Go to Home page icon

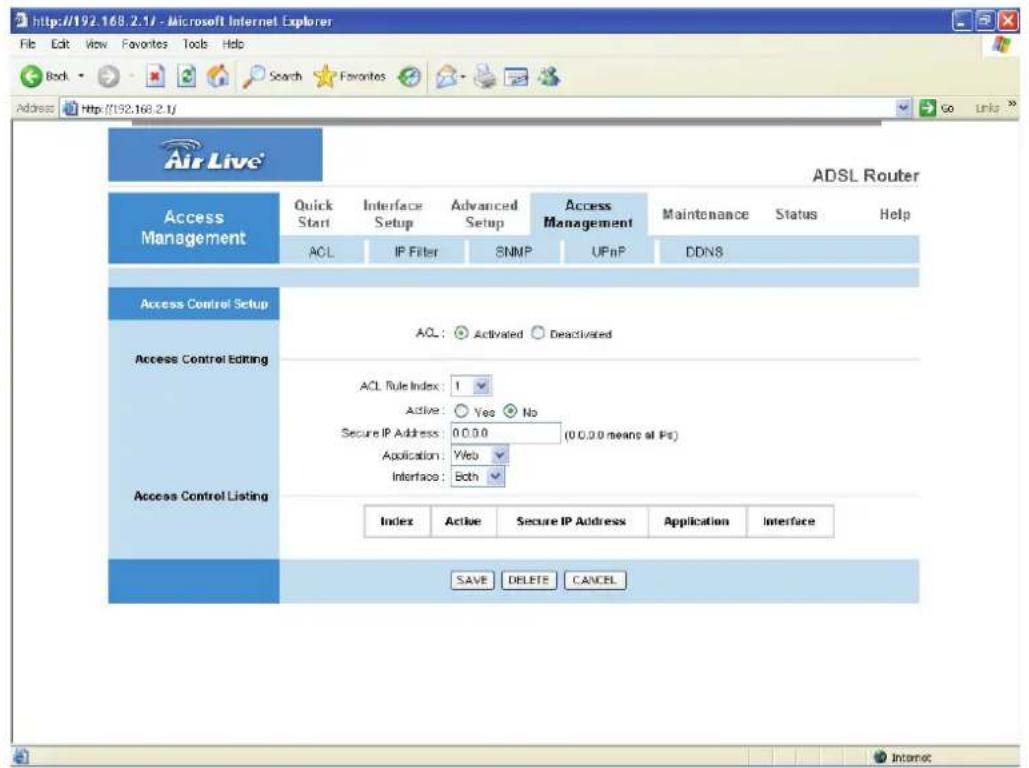[x=218, y=76]
